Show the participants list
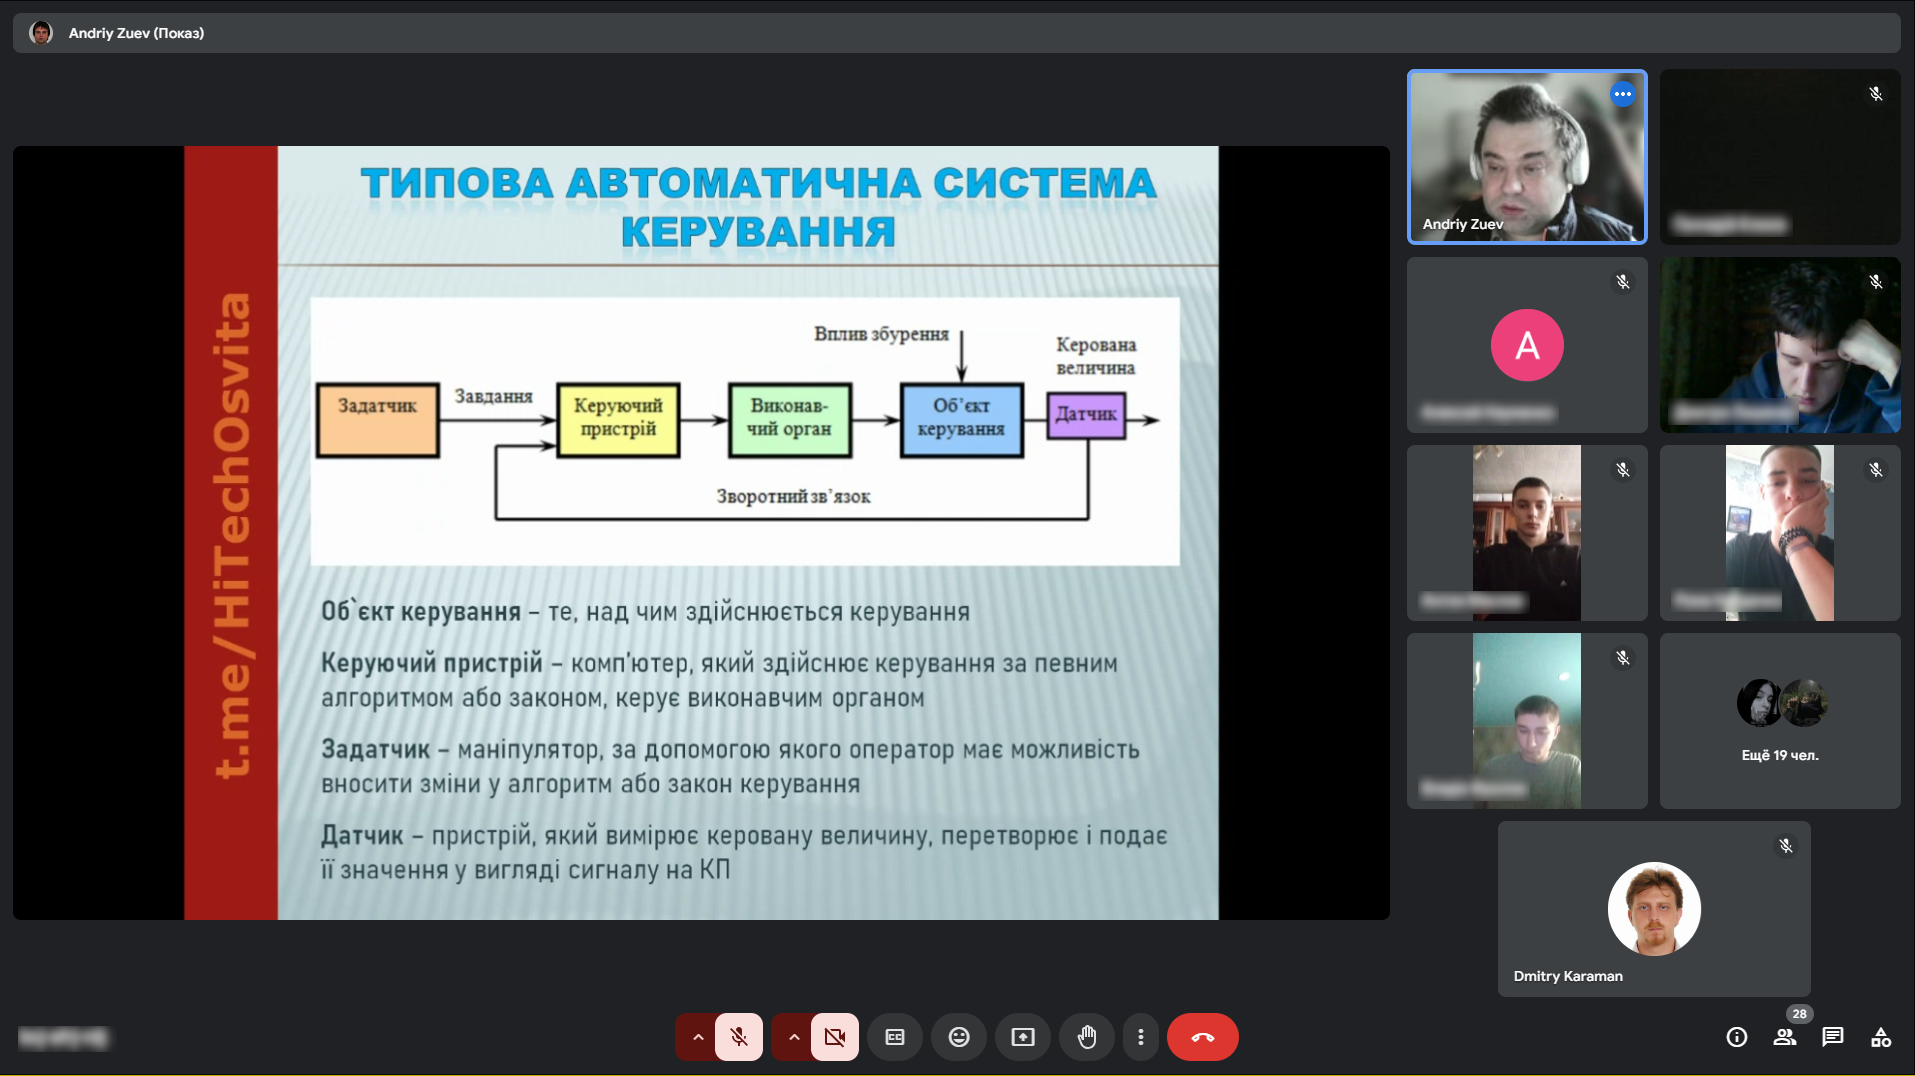Image resolution: width=1915 pixels, height=1076 pixels. pyautogui.click(x=1785, y=1037)
